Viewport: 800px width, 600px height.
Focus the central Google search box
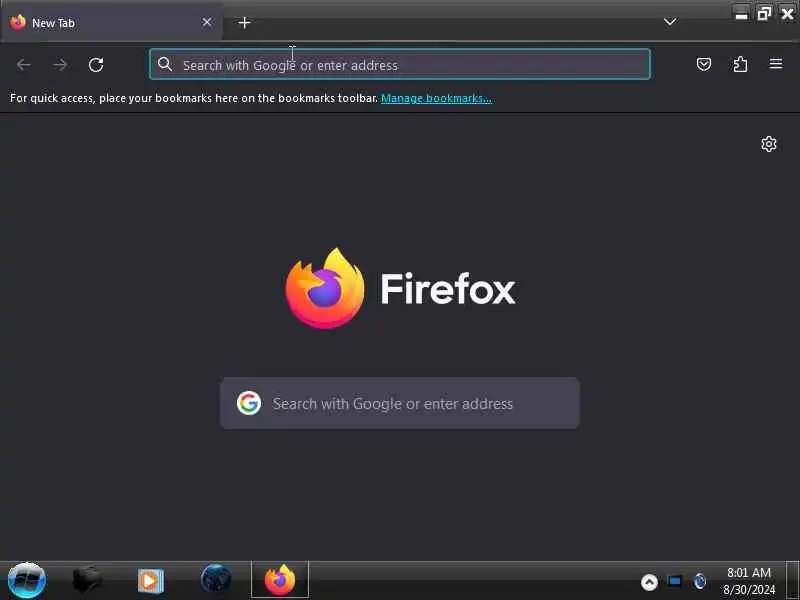[x=400, y=403]
